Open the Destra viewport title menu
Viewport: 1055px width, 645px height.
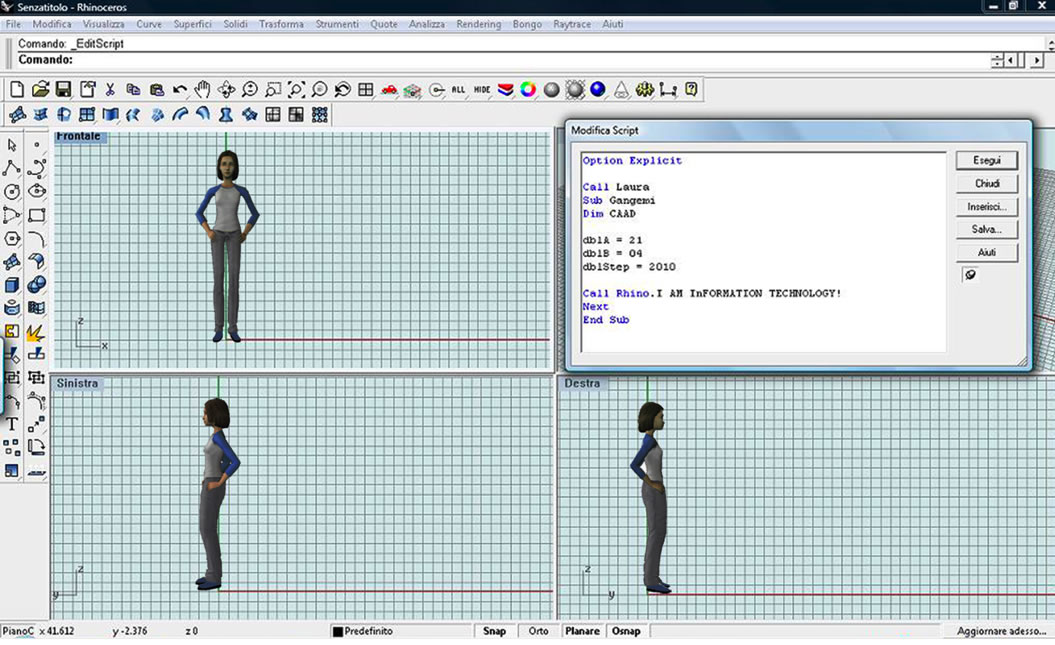[x=582, y=383]
